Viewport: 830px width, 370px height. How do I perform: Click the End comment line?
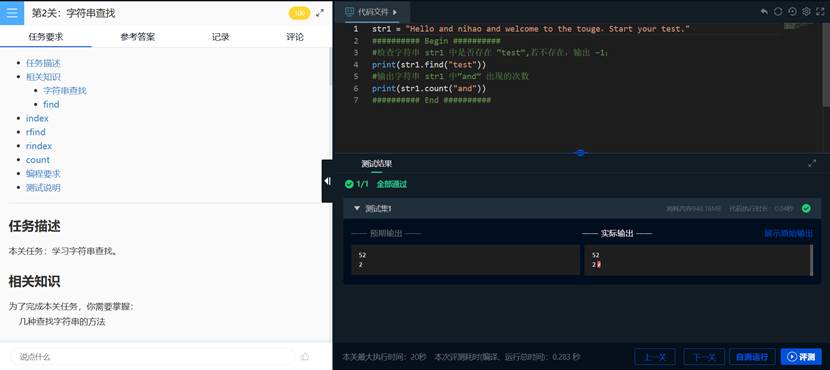[x=431, y=100]
